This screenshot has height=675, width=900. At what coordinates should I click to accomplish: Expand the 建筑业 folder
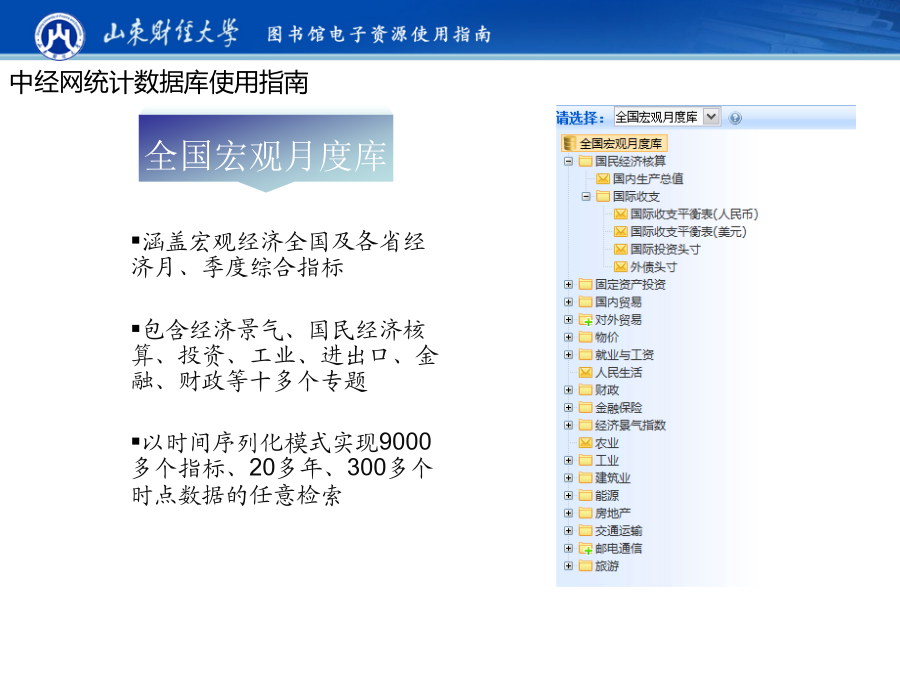coord(568,478)
